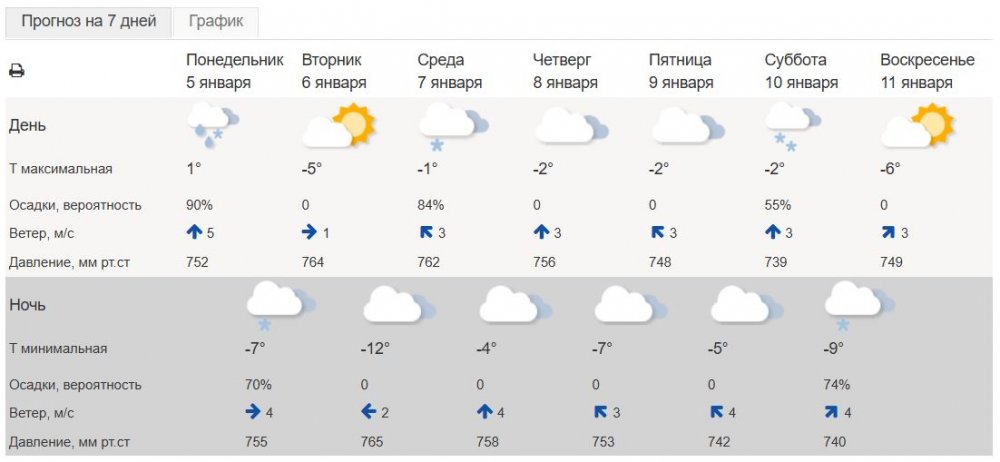Screen dimensions: 1000x462
Task: Click the "День" section label
Action: tap(28, 126)
